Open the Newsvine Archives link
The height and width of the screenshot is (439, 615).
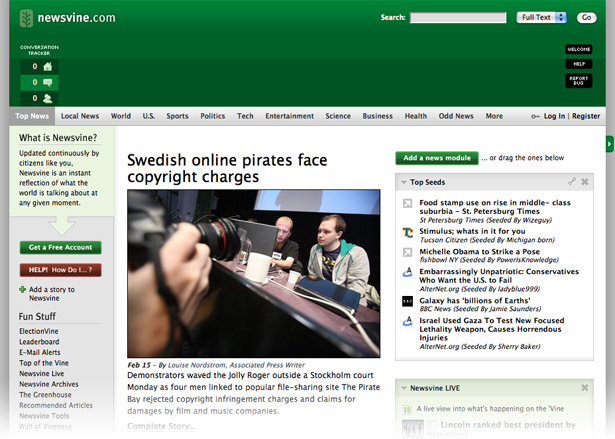(49, 384)
